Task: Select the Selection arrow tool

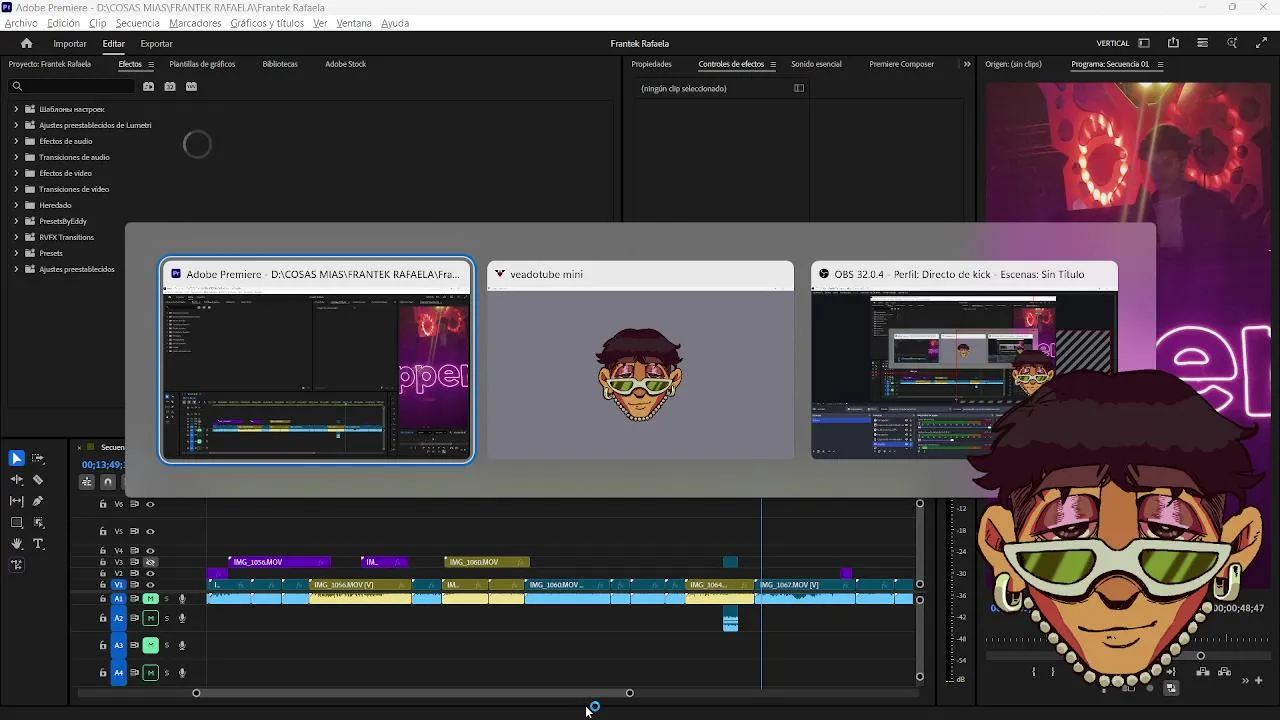Action: (x=16, y=458)
